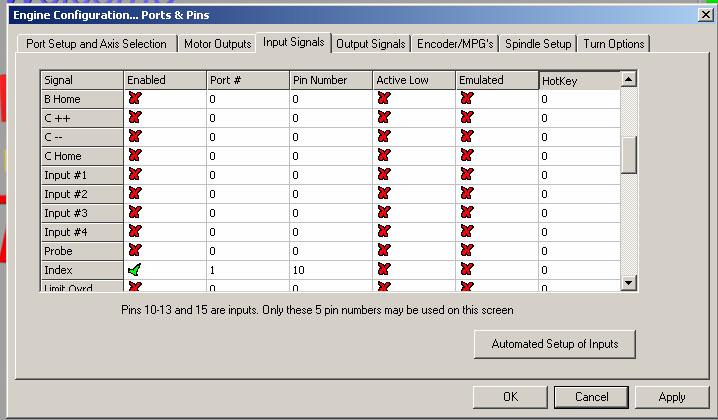Screen dimensions: 718x420
Task: Click the Signal column header
Action: tap(82, 80)
